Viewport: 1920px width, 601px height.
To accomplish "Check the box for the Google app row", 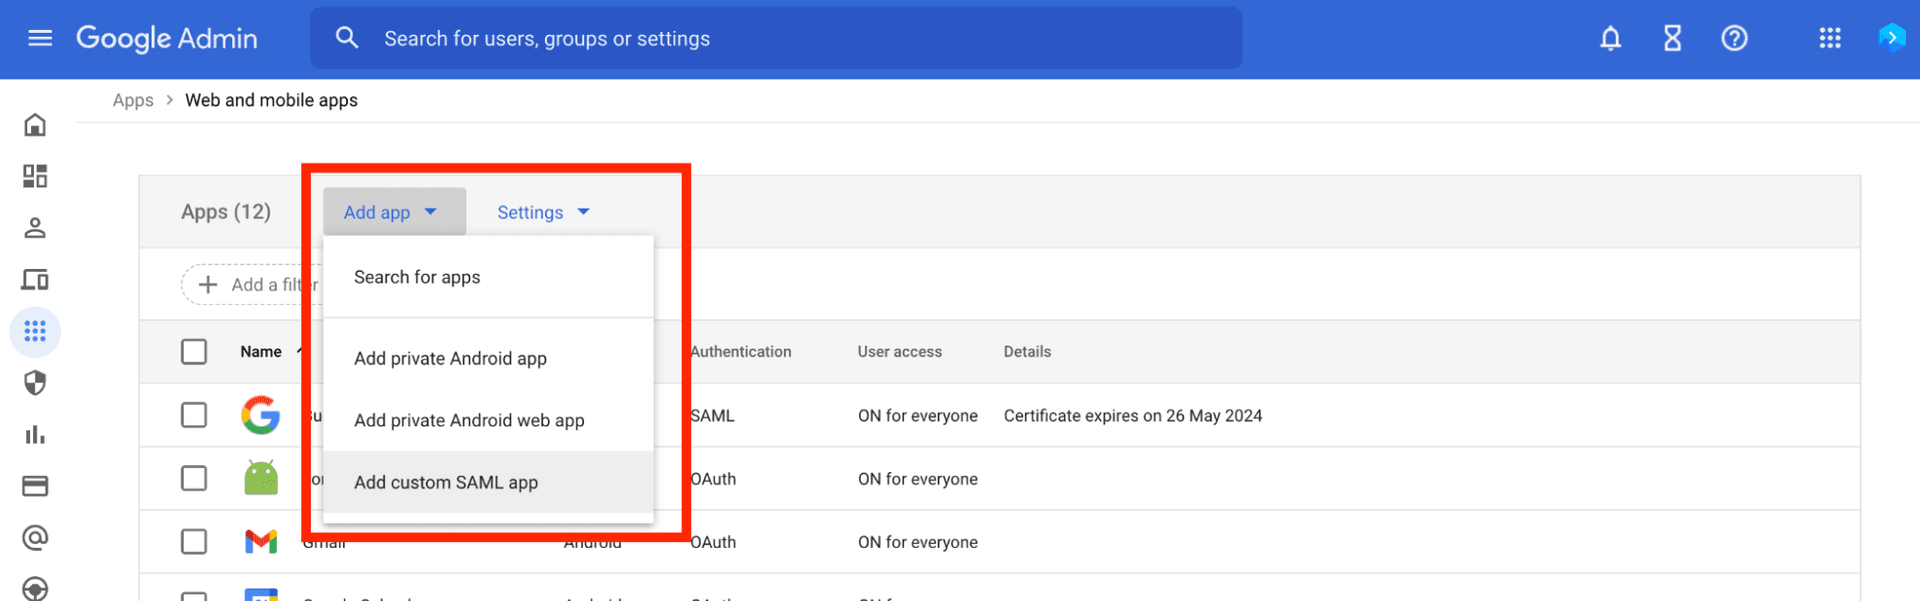I will 194,415.
